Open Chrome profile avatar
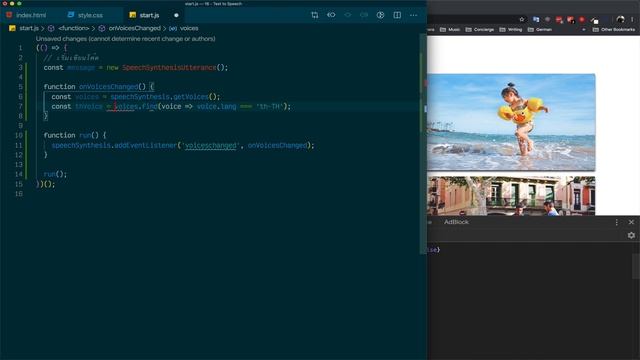640x360 pixels. (x=620, y=19)
